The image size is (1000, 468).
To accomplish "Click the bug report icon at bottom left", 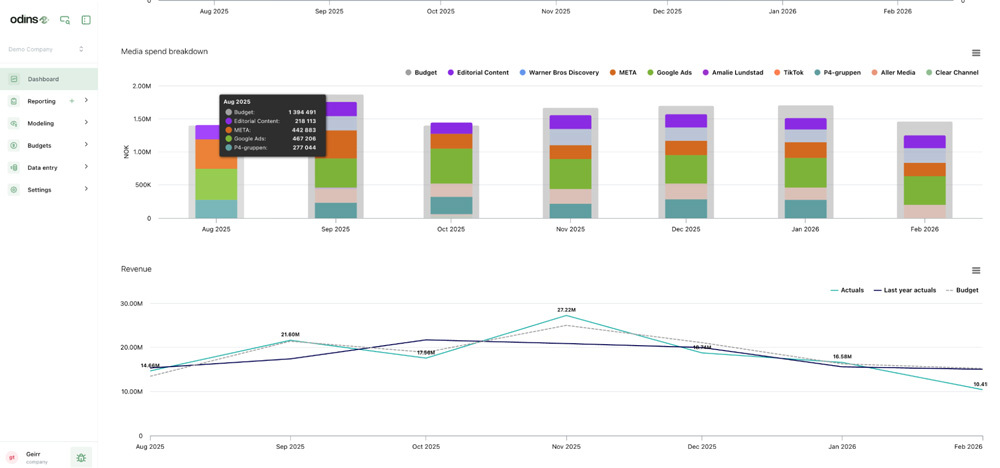I will [81, 457].
